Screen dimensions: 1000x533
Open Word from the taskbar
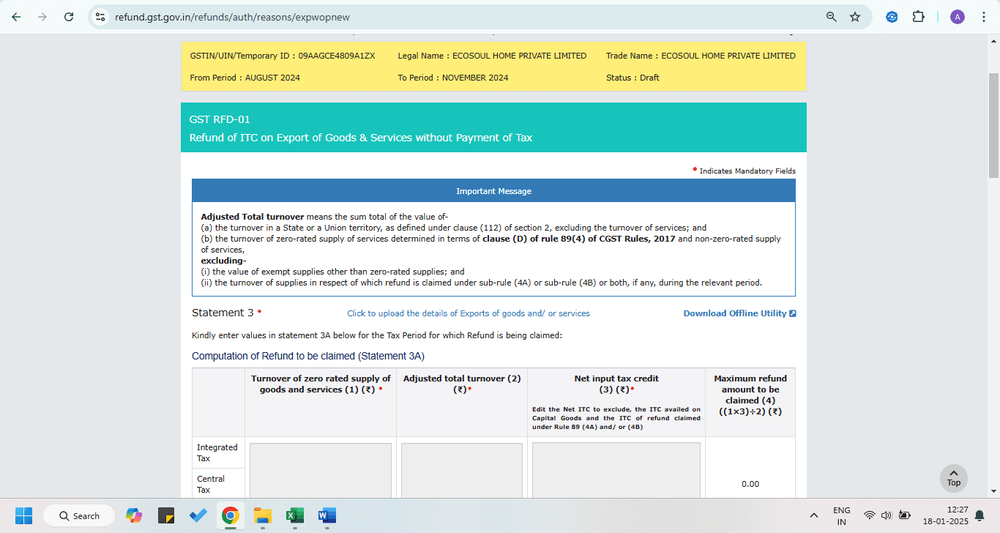click(x=327, y=515)
